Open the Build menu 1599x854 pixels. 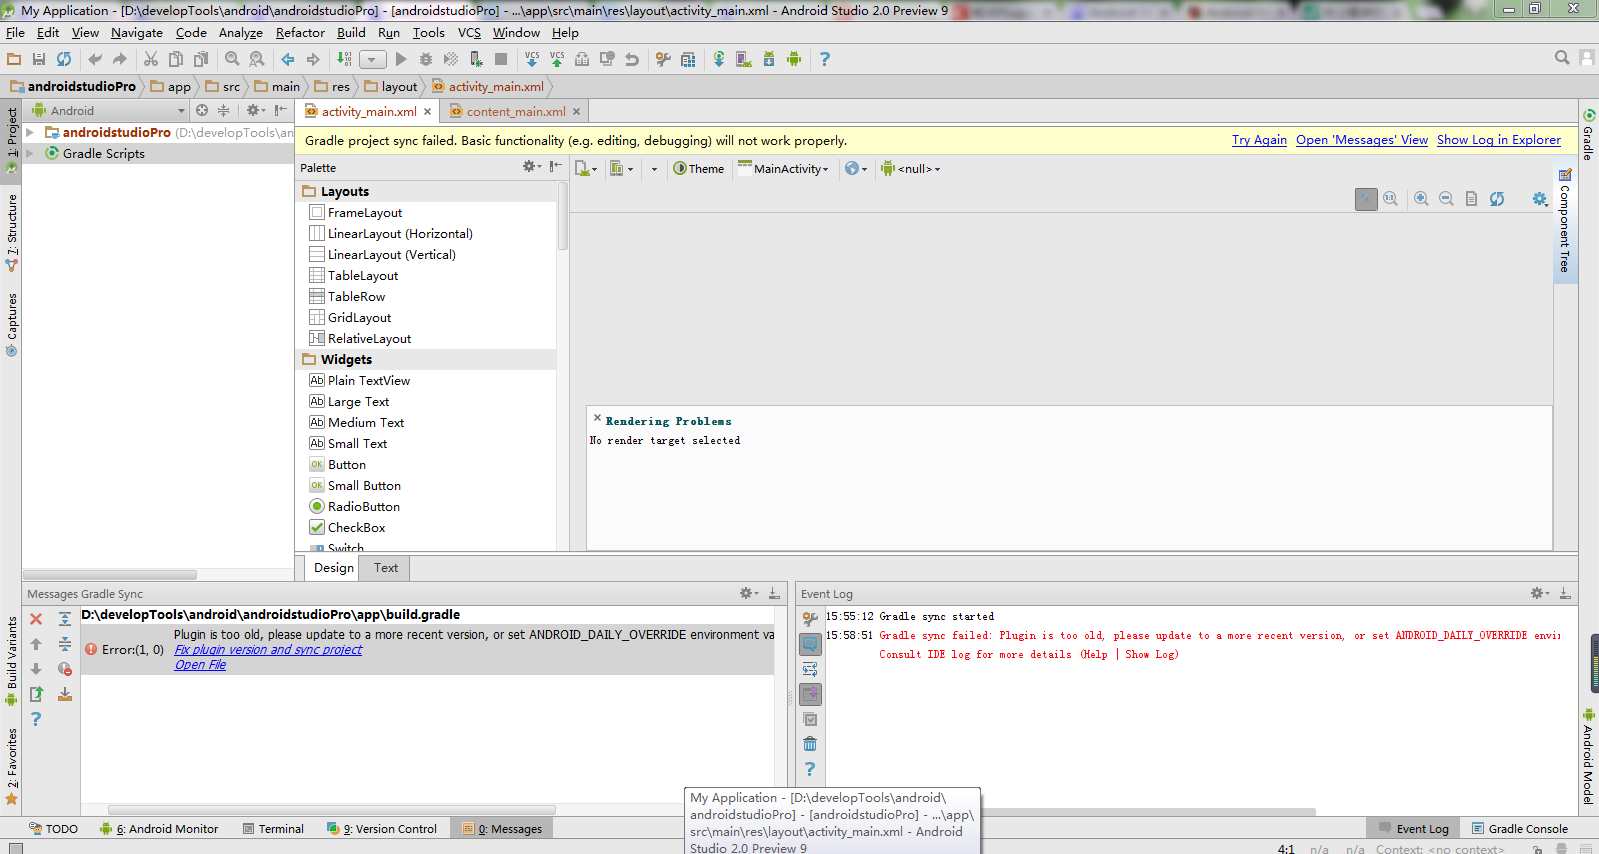pyautogui.click(x=351, y=33)
